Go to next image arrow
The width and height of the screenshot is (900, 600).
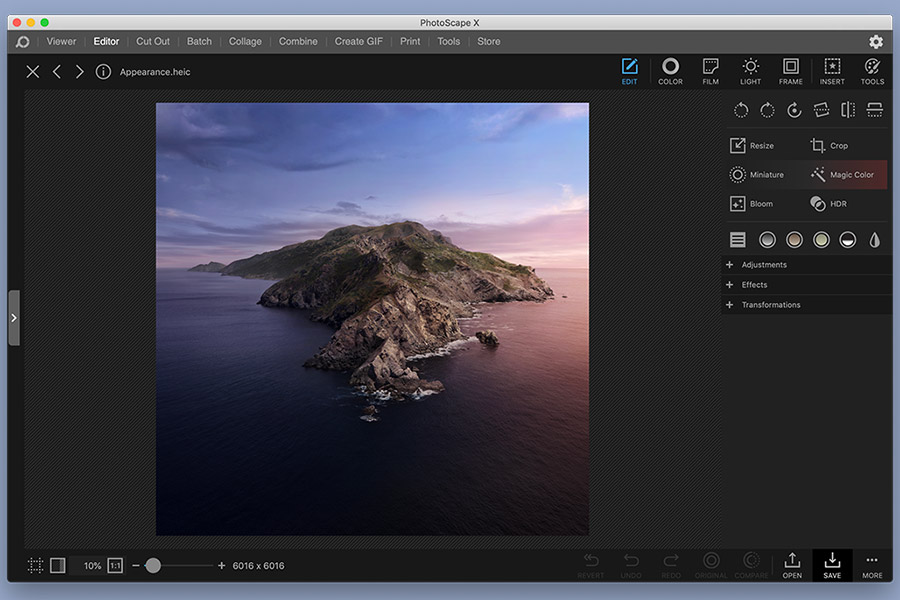click(79, 72)
